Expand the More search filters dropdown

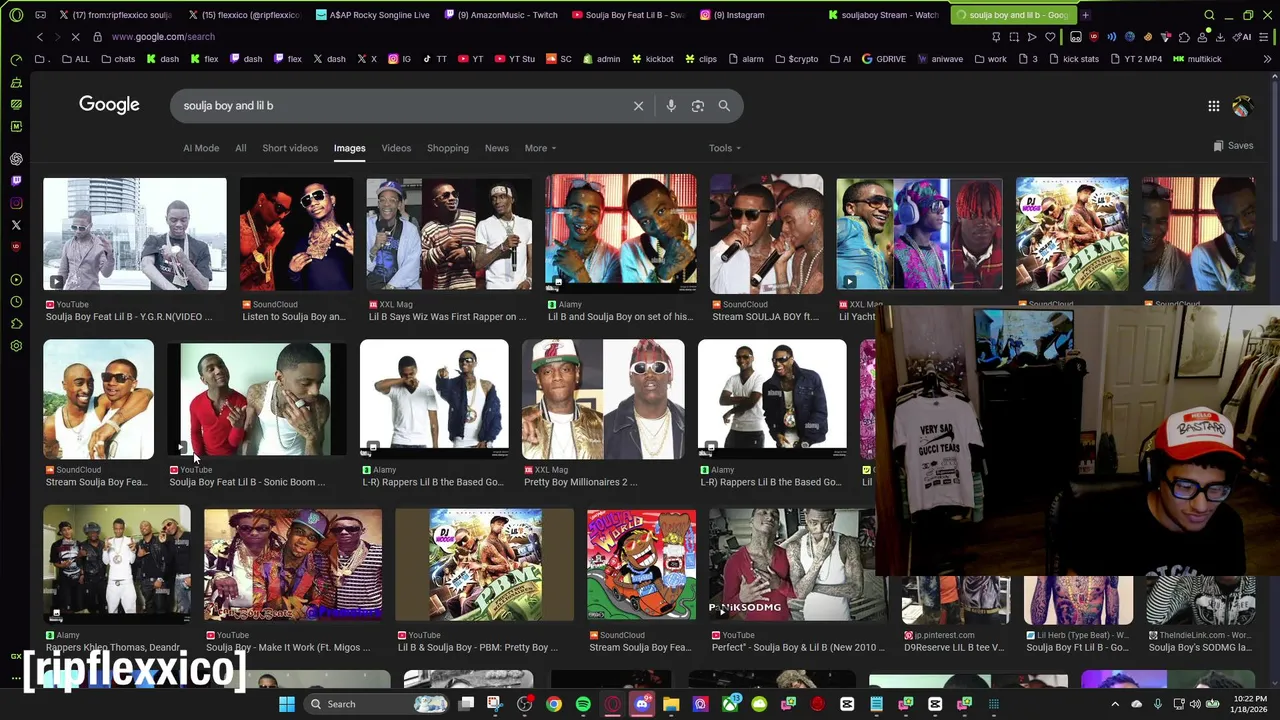pos(540,148)
